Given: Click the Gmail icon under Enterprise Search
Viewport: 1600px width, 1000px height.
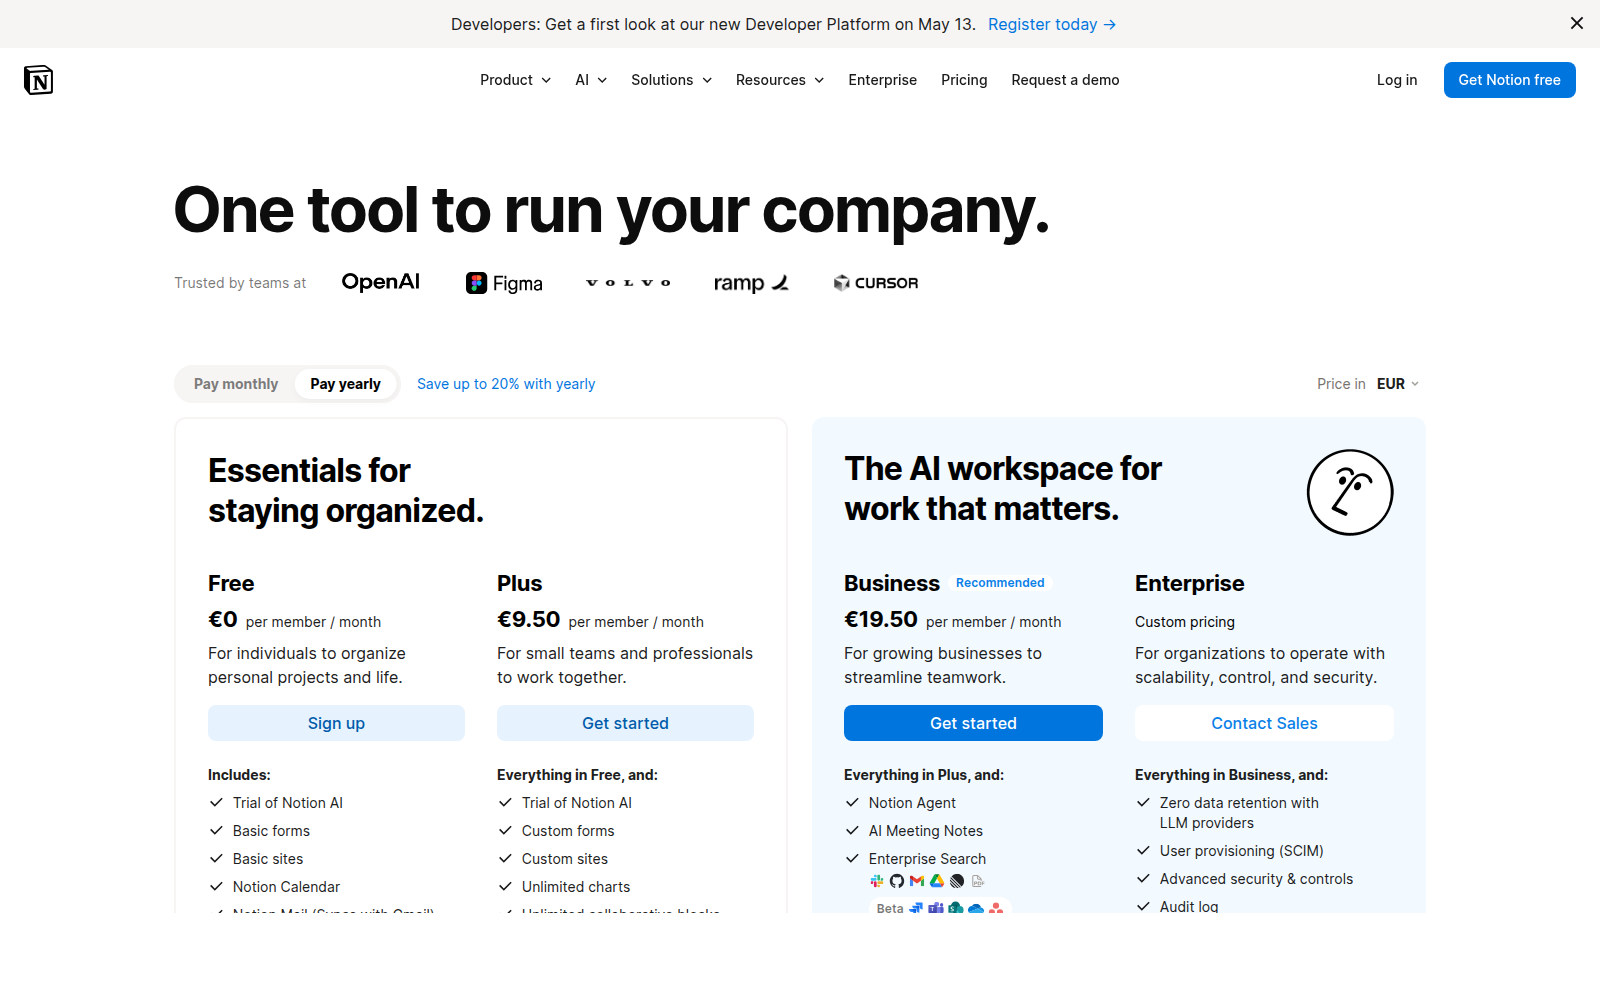Looking at the screenshot, I should (917, 881).
